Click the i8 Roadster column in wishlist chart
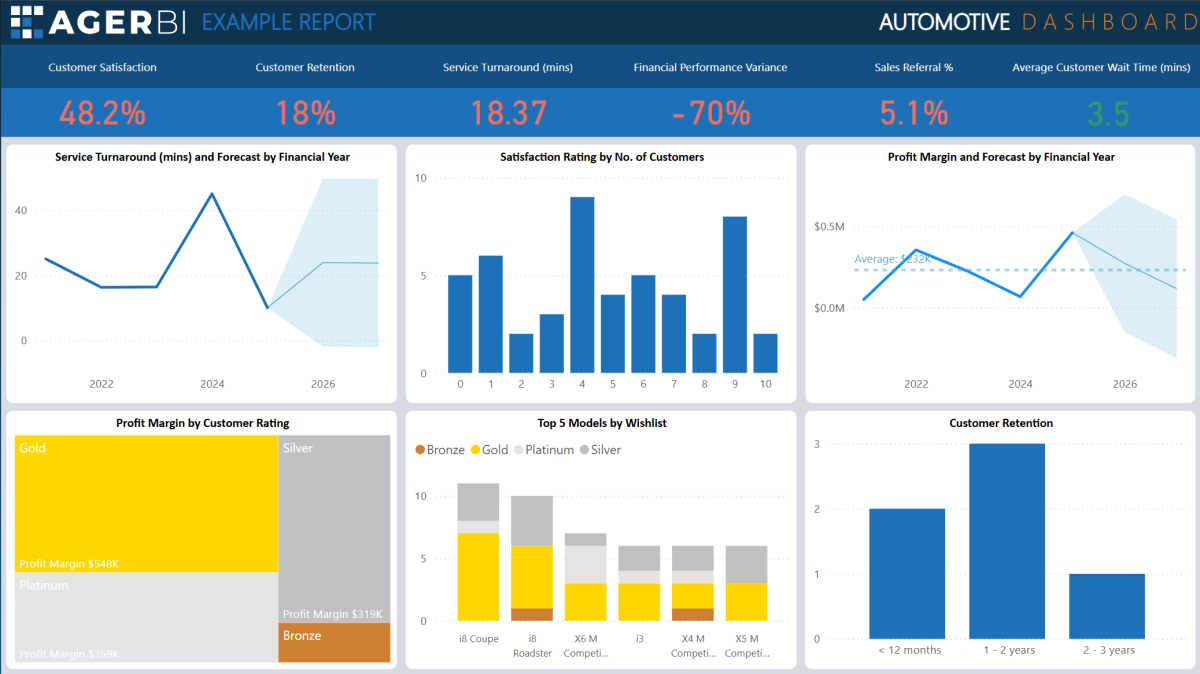Image resolution: width=1200 pixels, height=674 pixels. (532, 560)
